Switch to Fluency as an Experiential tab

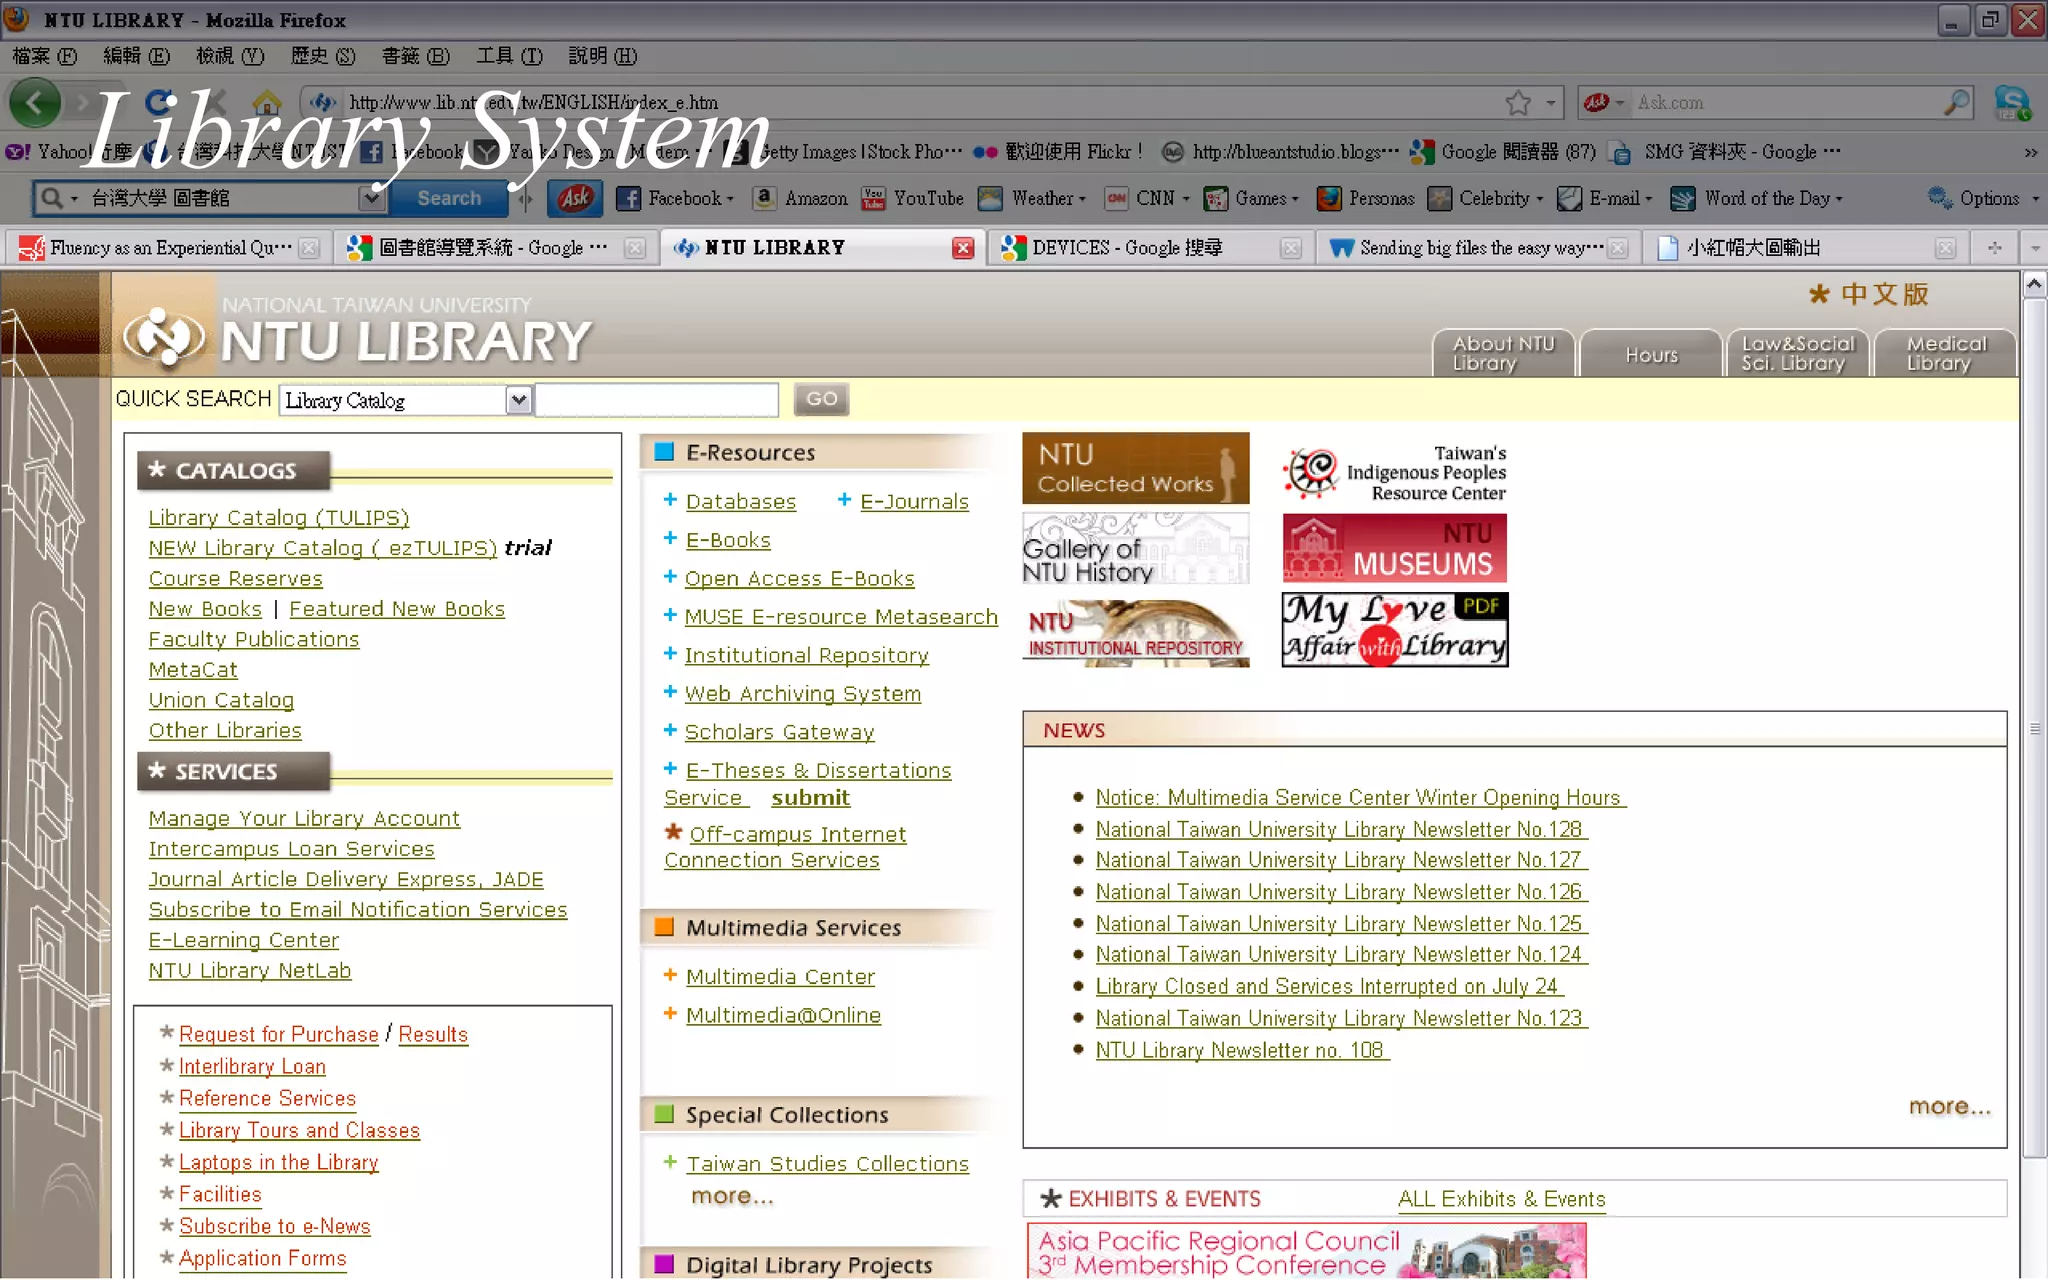[170, 247]
